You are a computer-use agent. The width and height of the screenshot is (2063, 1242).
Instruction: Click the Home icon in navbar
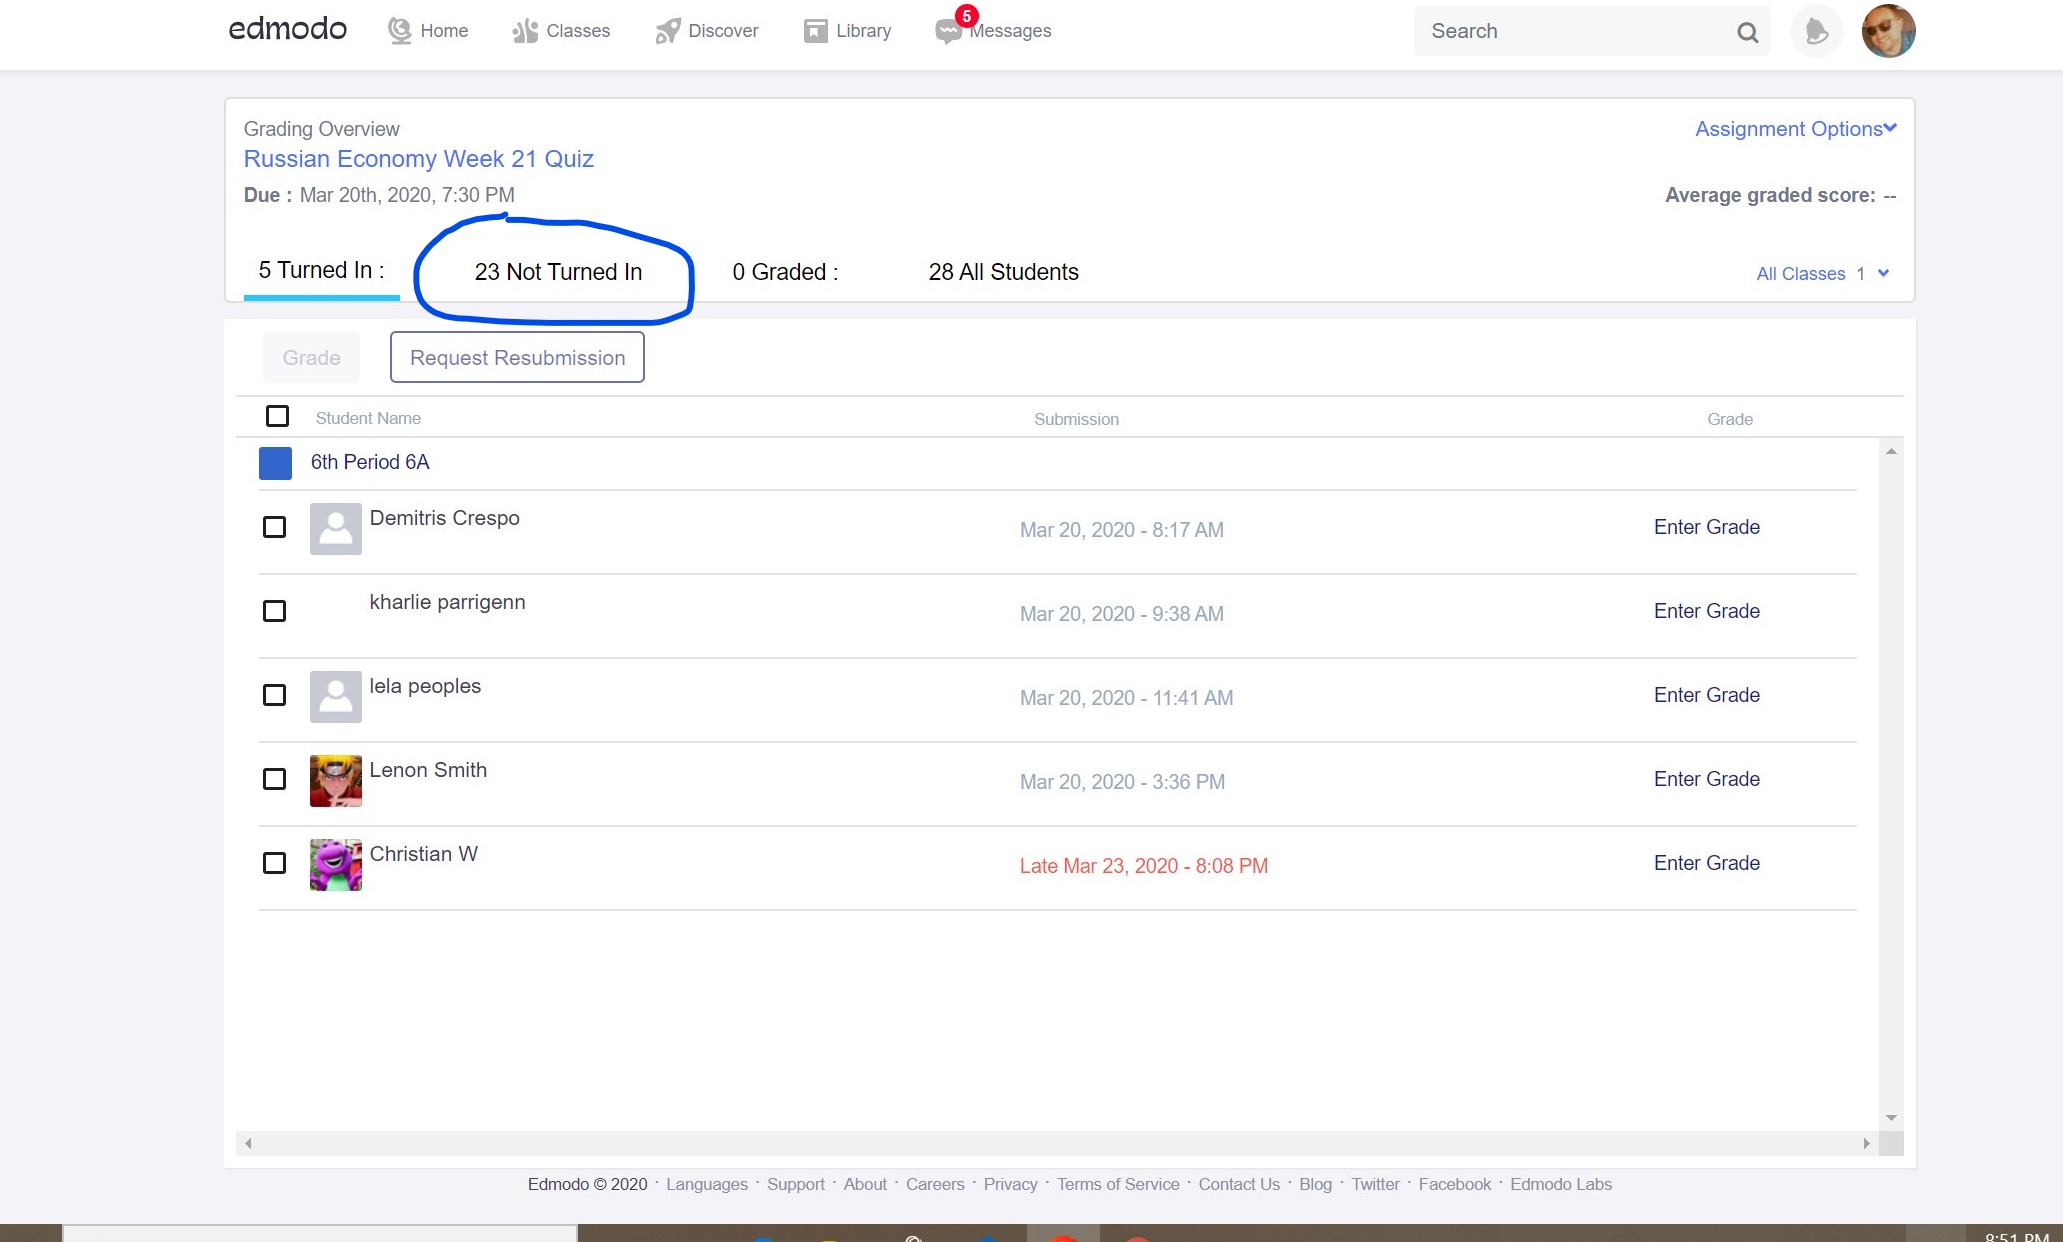click(400, 31)
